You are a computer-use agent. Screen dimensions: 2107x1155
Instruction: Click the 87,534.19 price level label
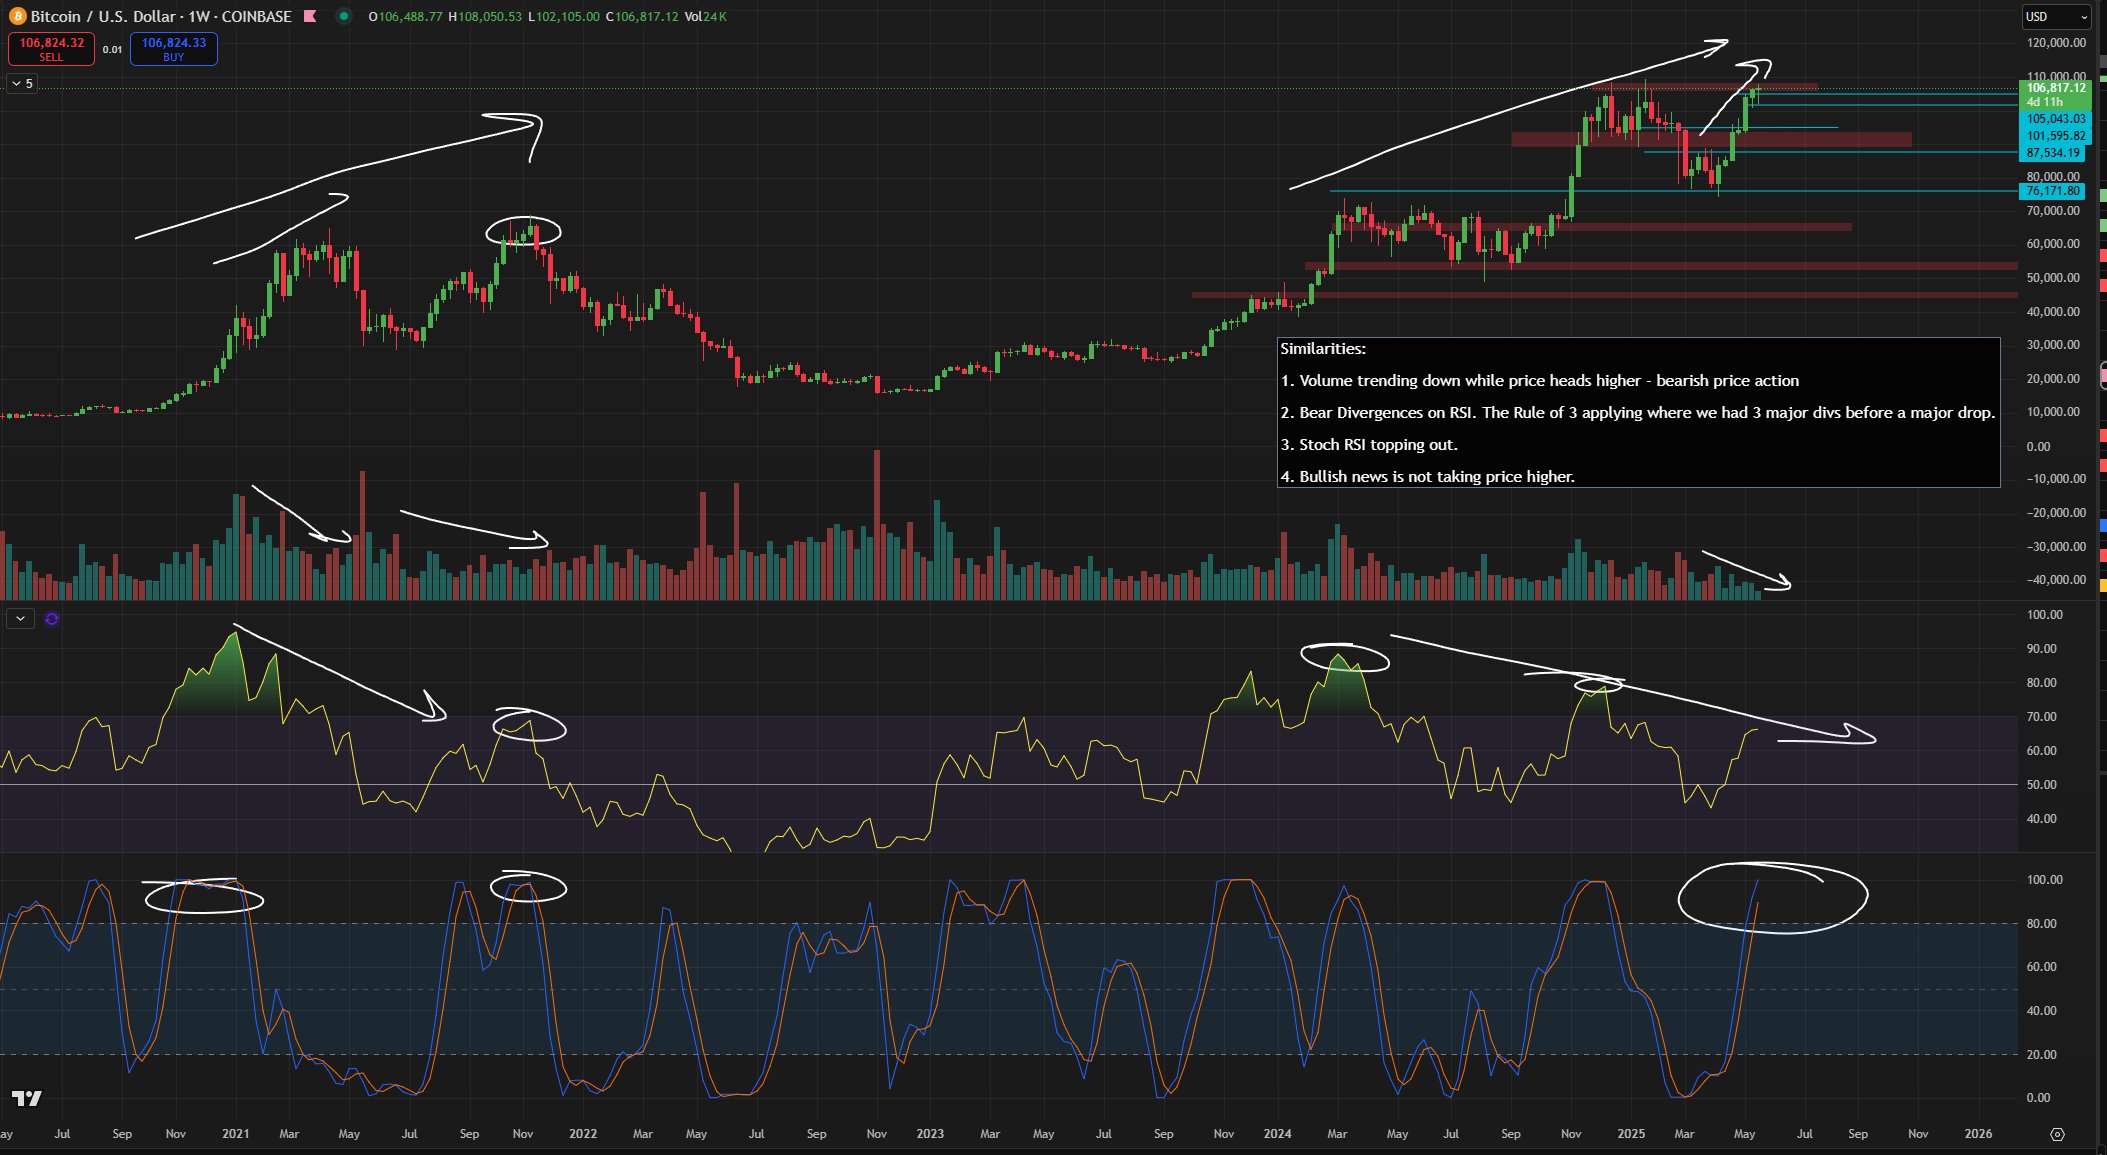coord(2052,153)
